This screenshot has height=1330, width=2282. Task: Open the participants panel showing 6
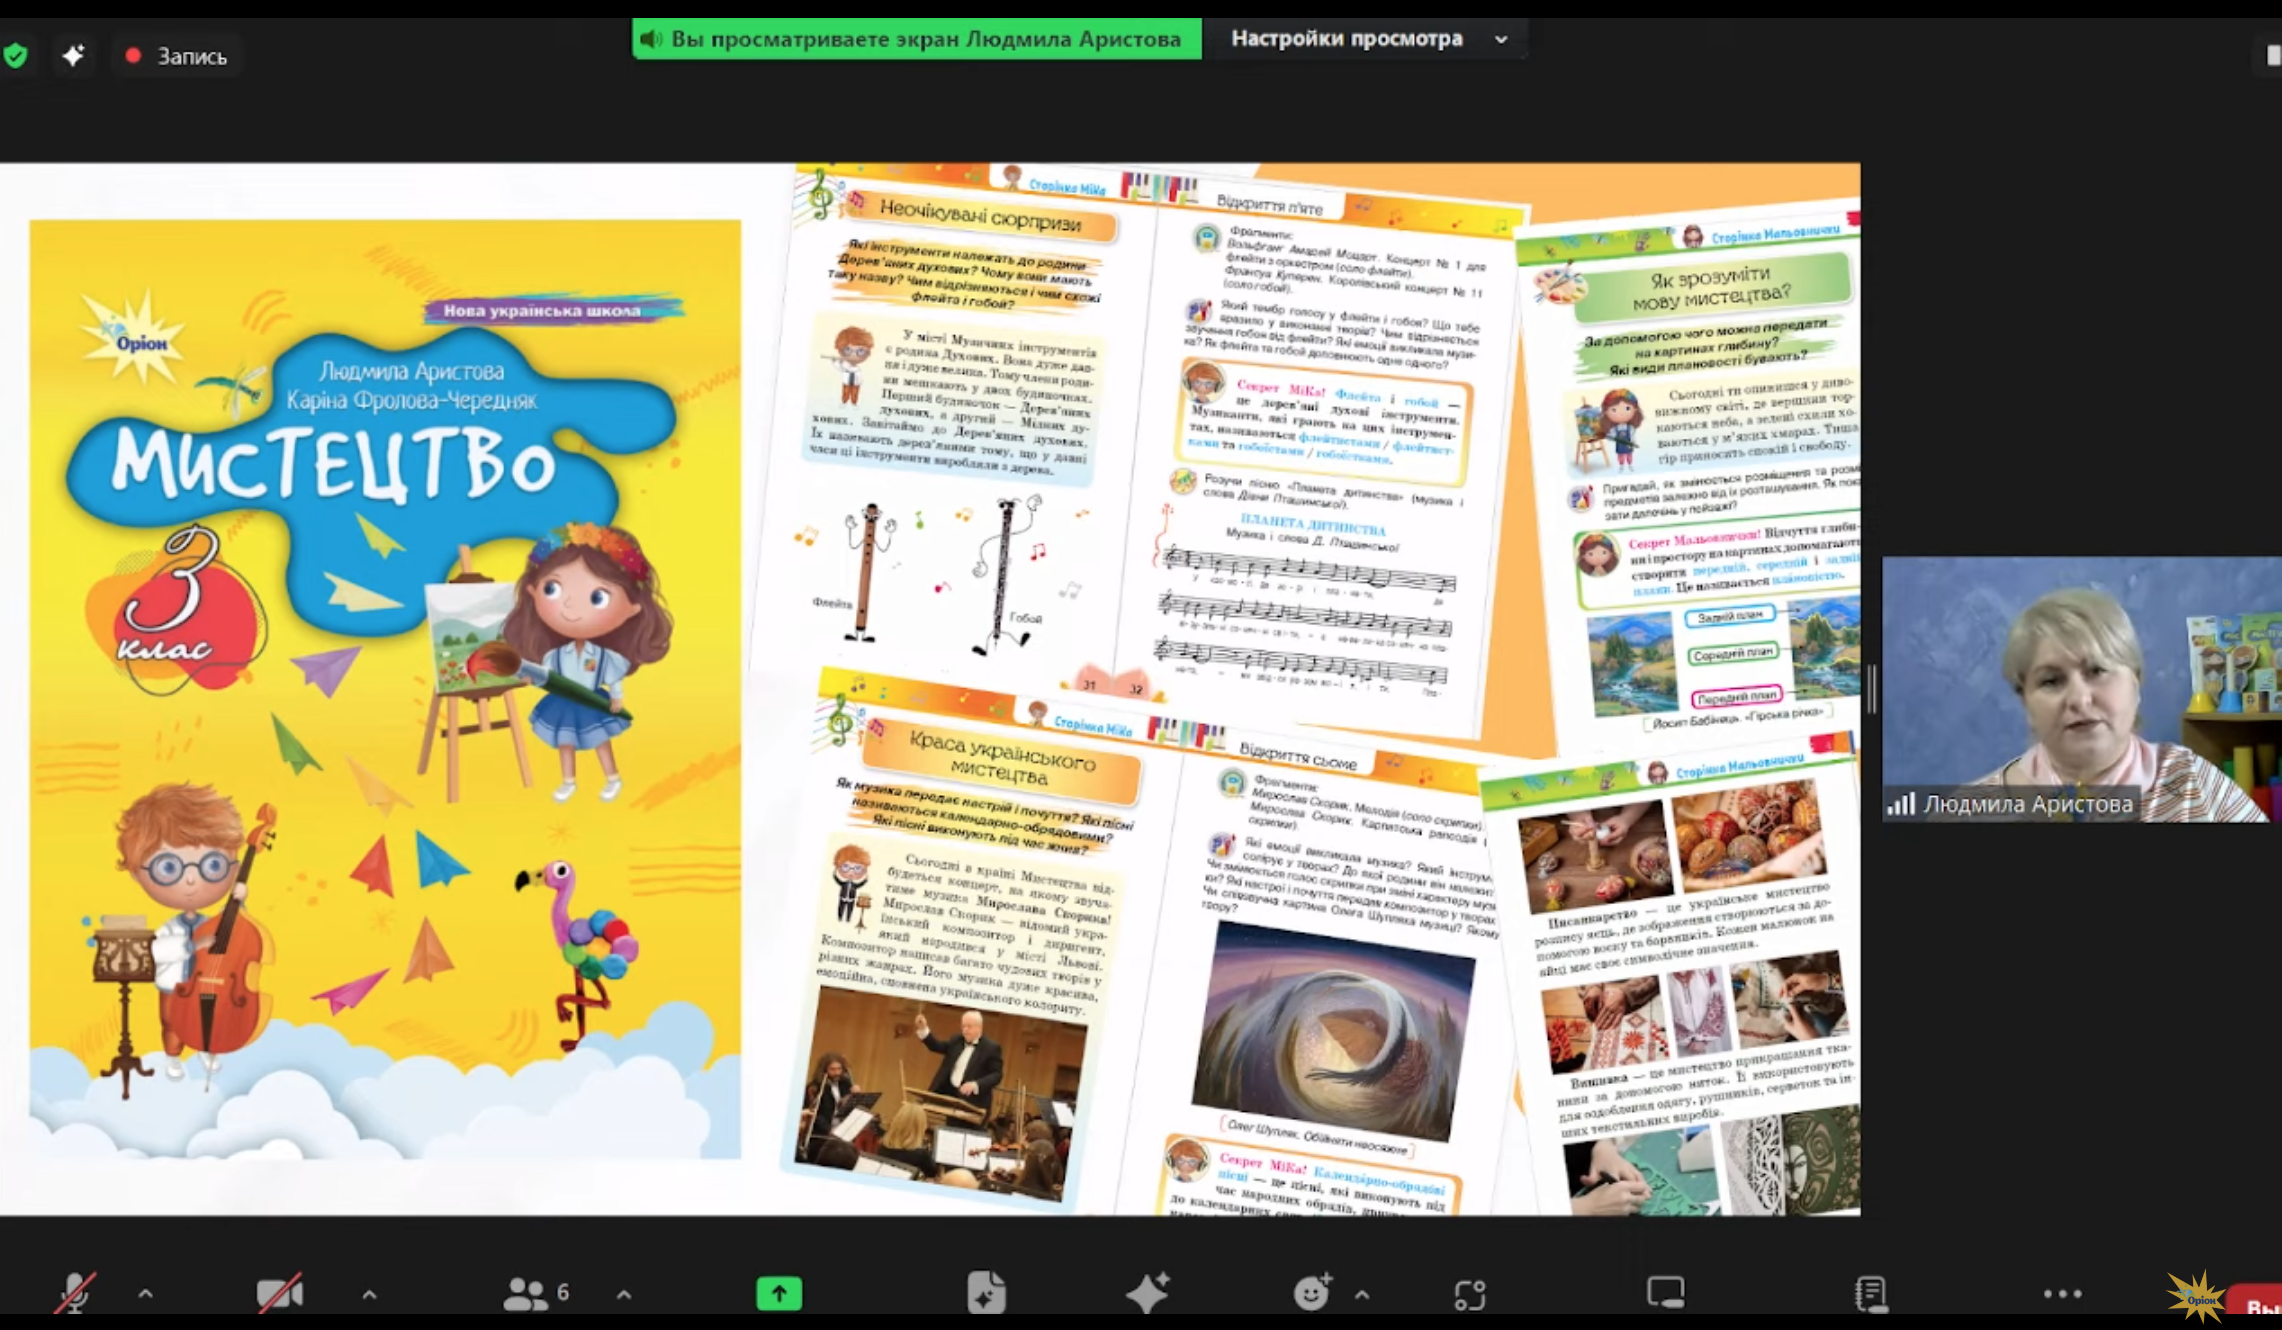(536, 1293)
